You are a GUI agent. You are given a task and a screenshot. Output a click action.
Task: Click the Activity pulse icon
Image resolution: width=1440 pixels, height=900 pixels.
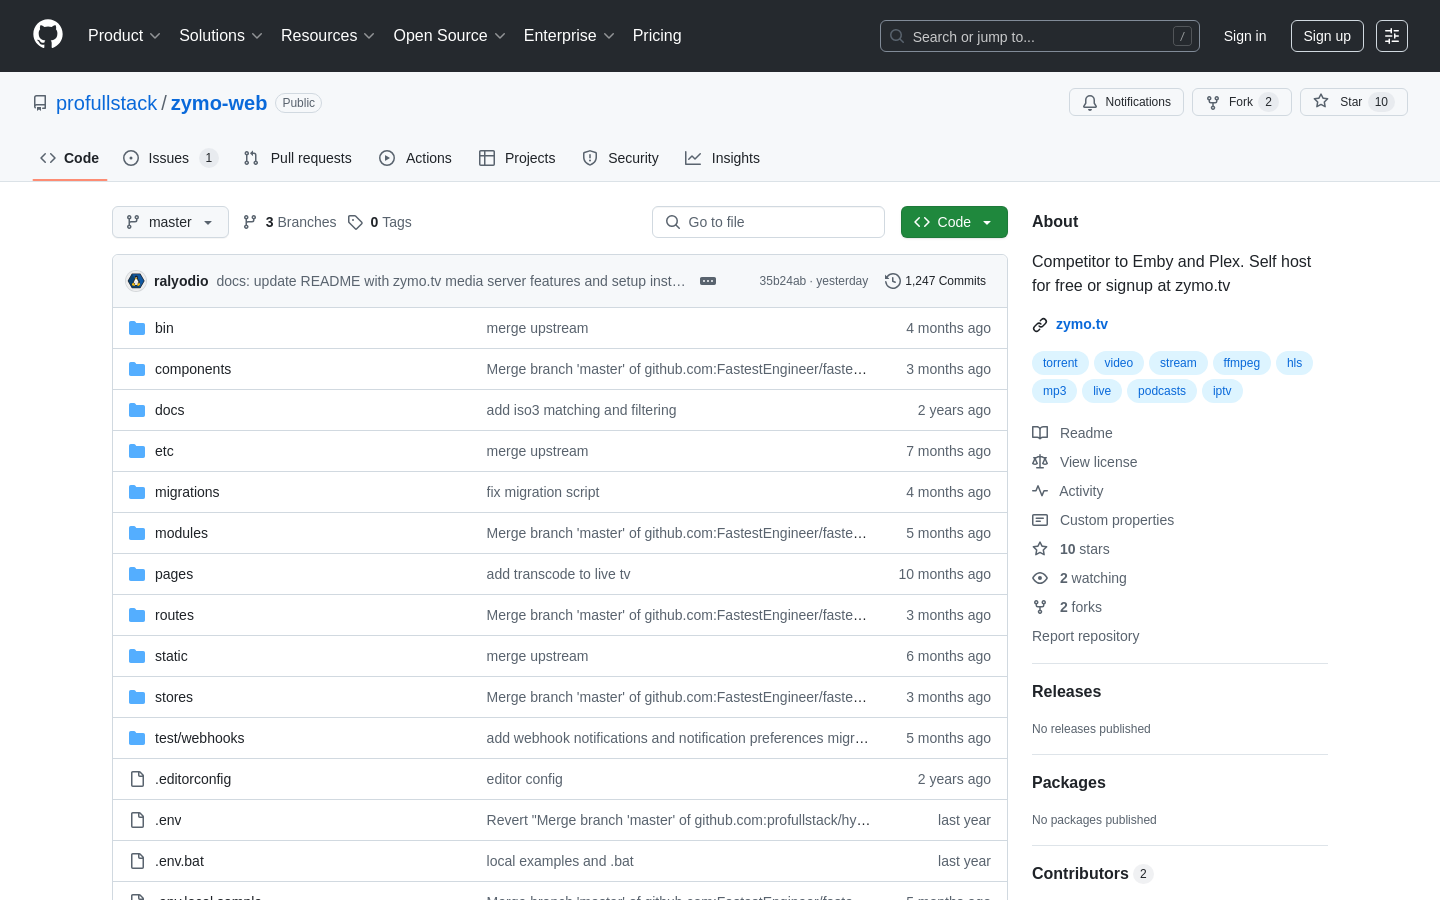[1040, 491]
